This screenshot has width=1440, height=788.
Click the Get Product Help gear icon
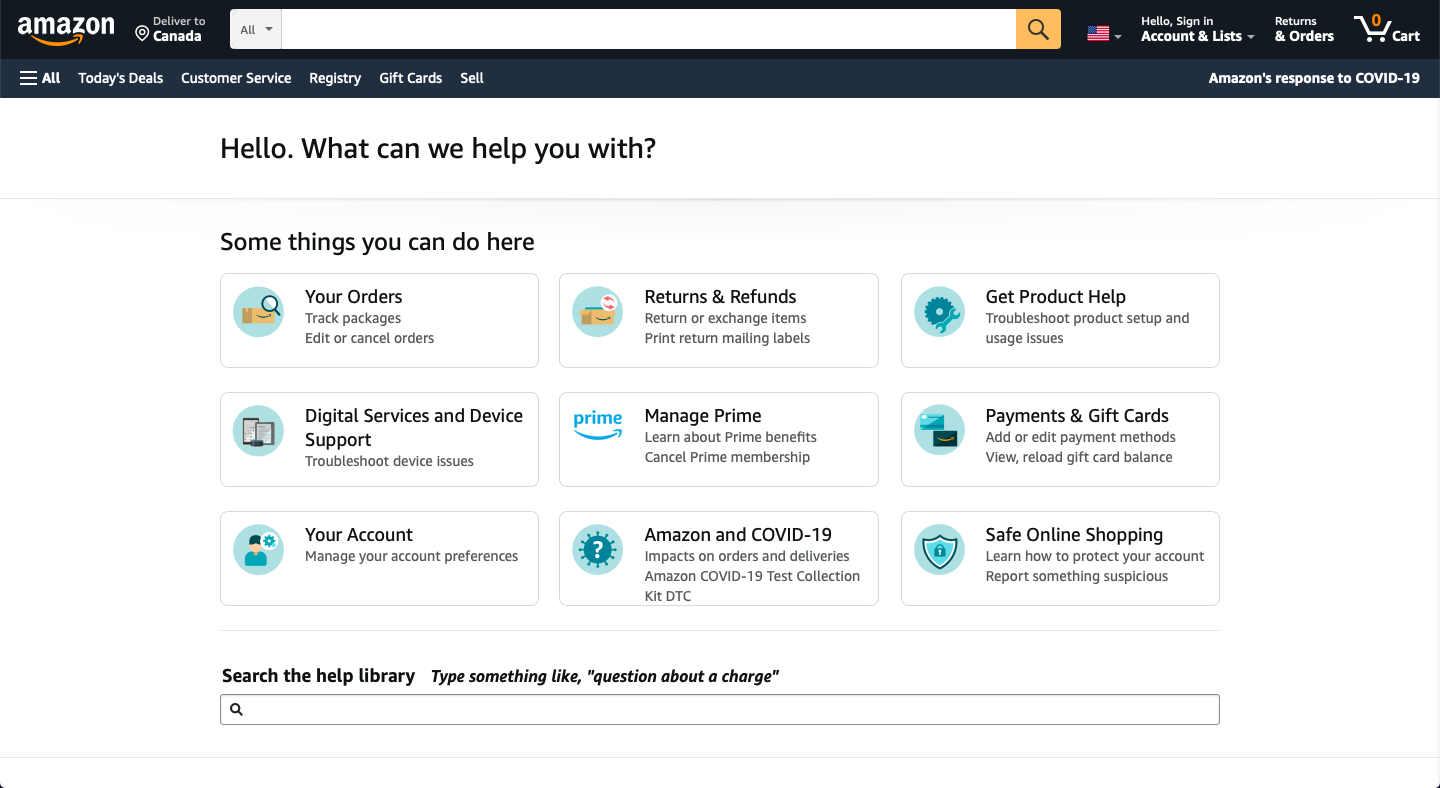[939, 312]
